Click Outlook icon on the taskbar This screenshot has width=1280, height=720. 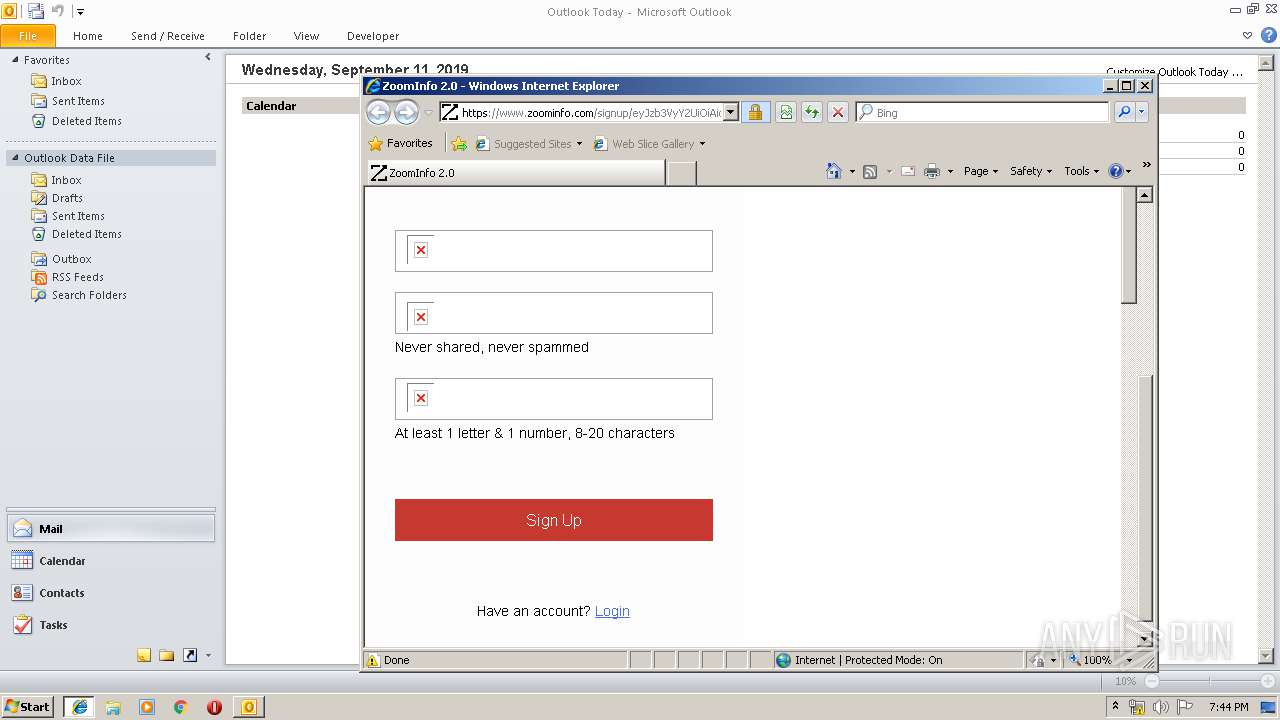(248, 707)
